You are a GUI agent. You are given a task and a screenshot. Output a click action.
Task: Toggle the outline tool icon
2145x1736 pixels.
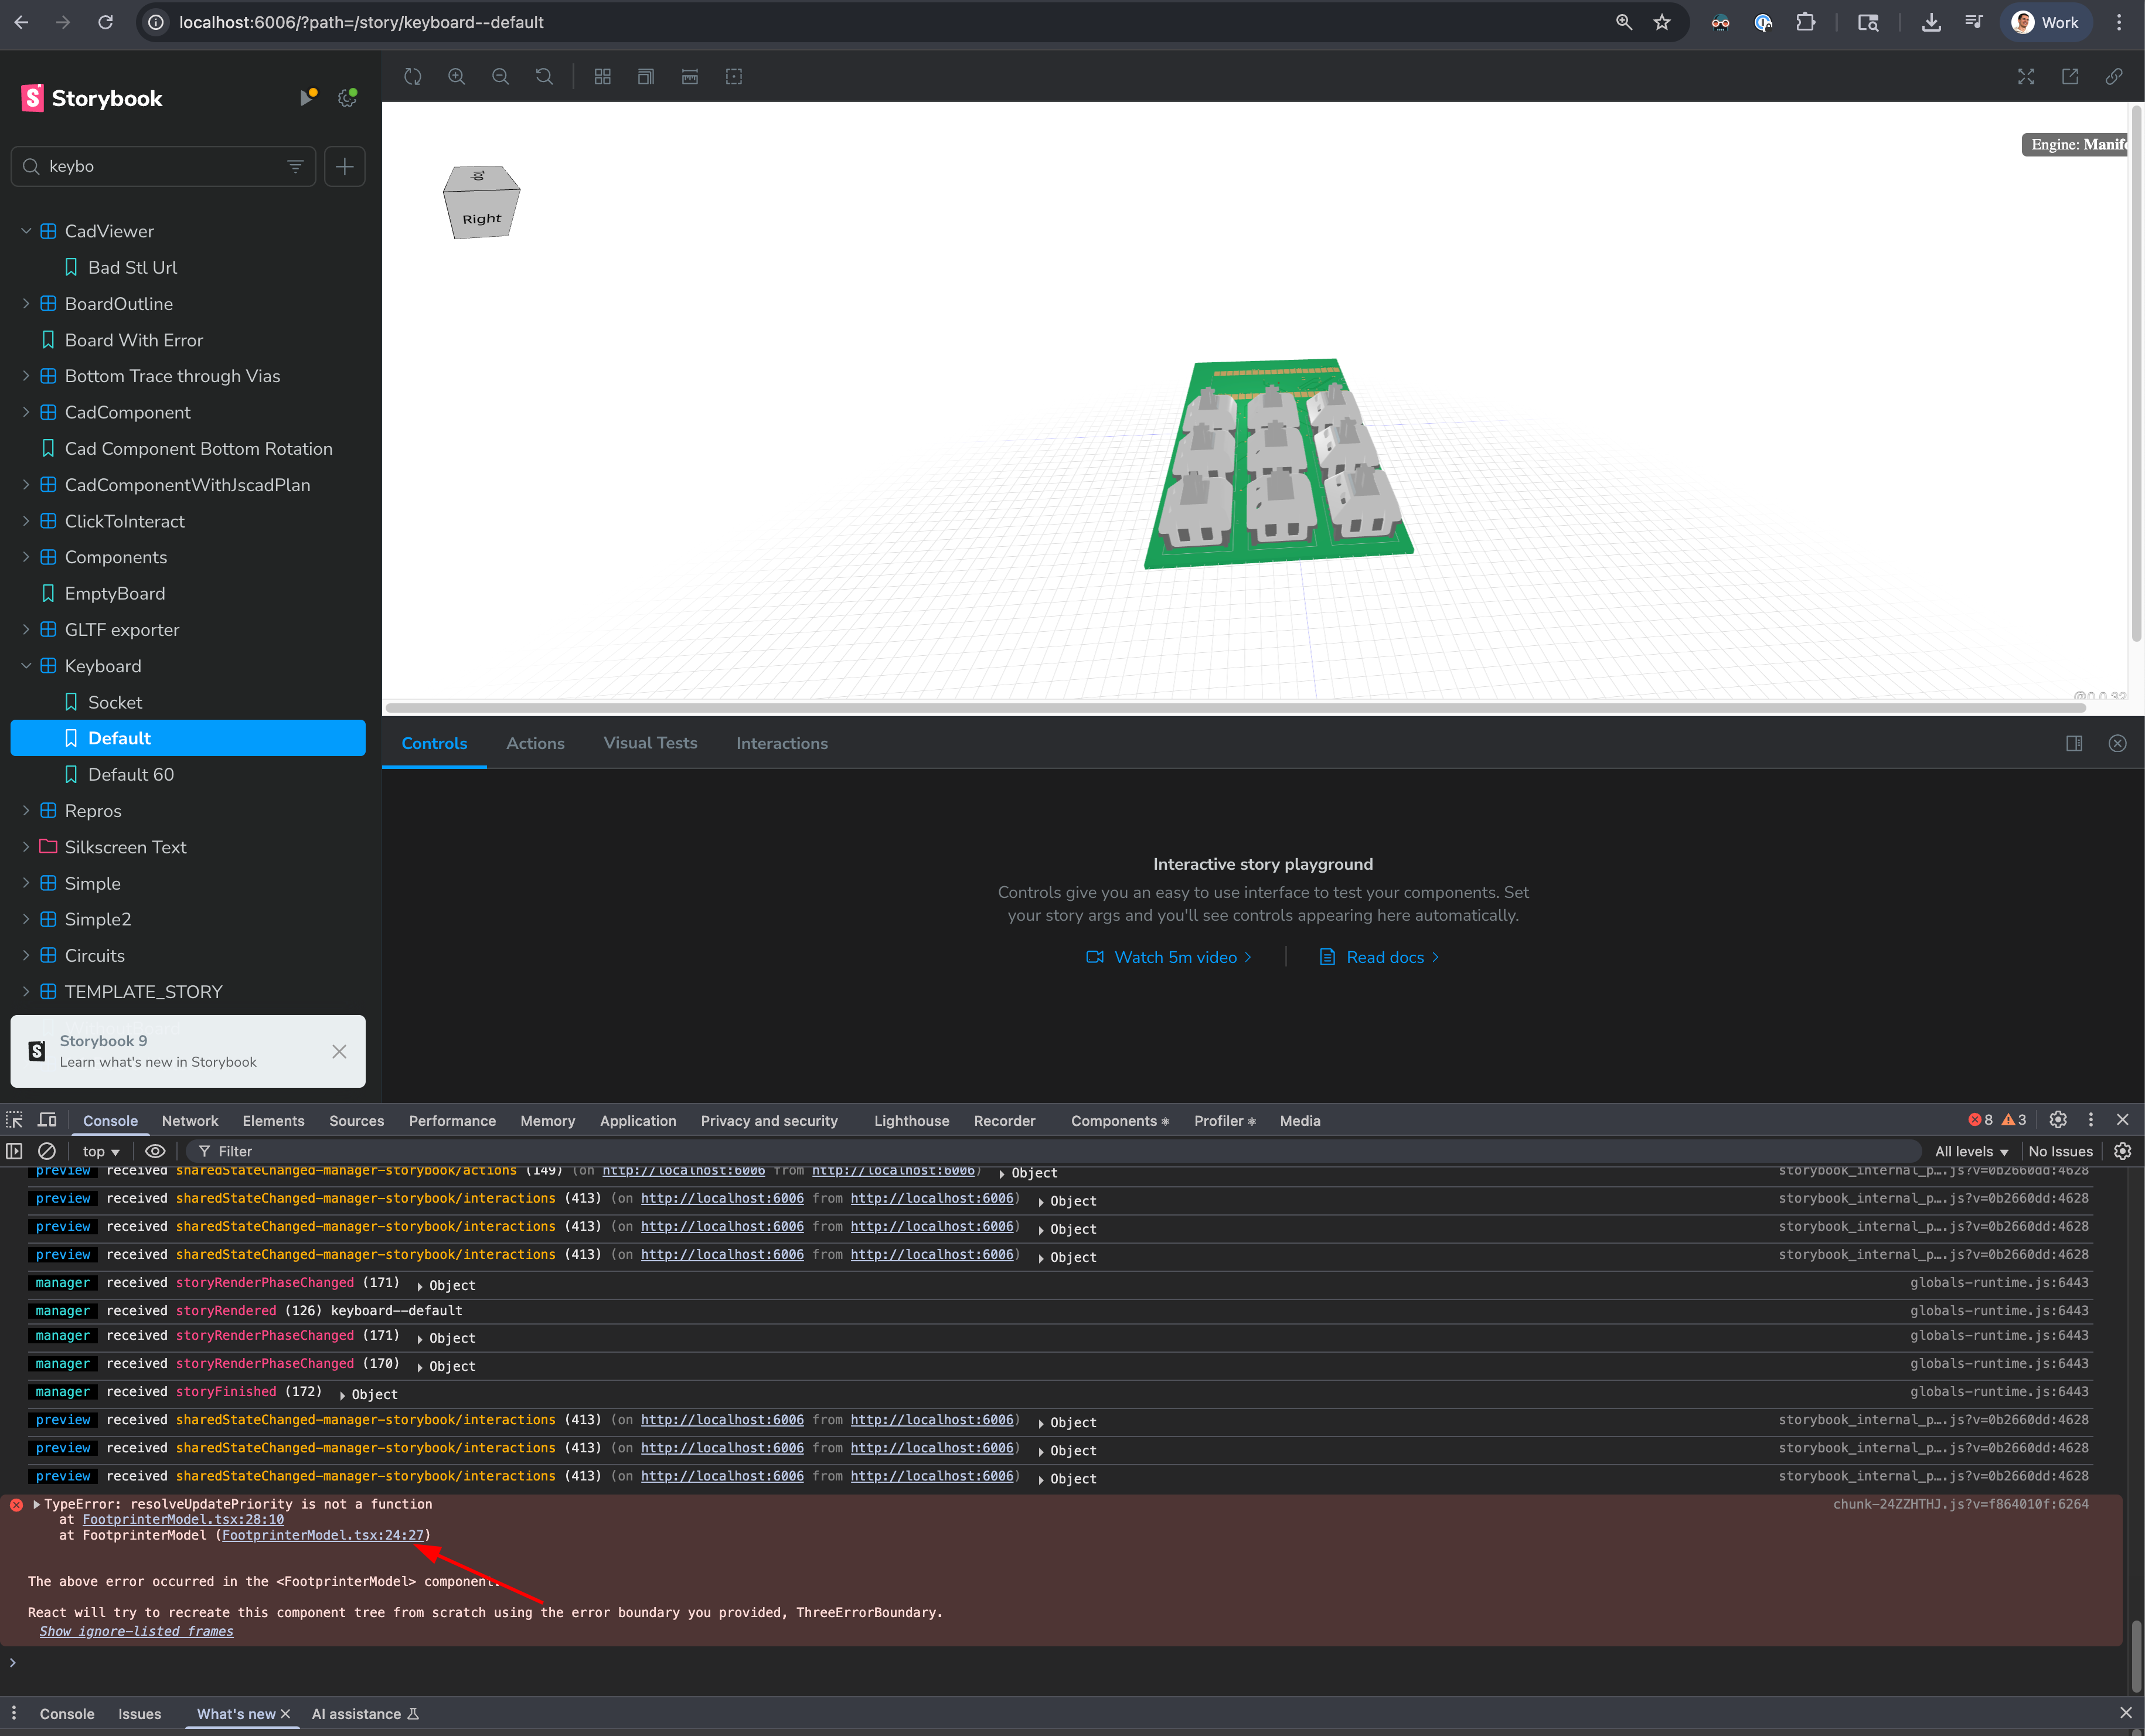(x=734, y=77)
